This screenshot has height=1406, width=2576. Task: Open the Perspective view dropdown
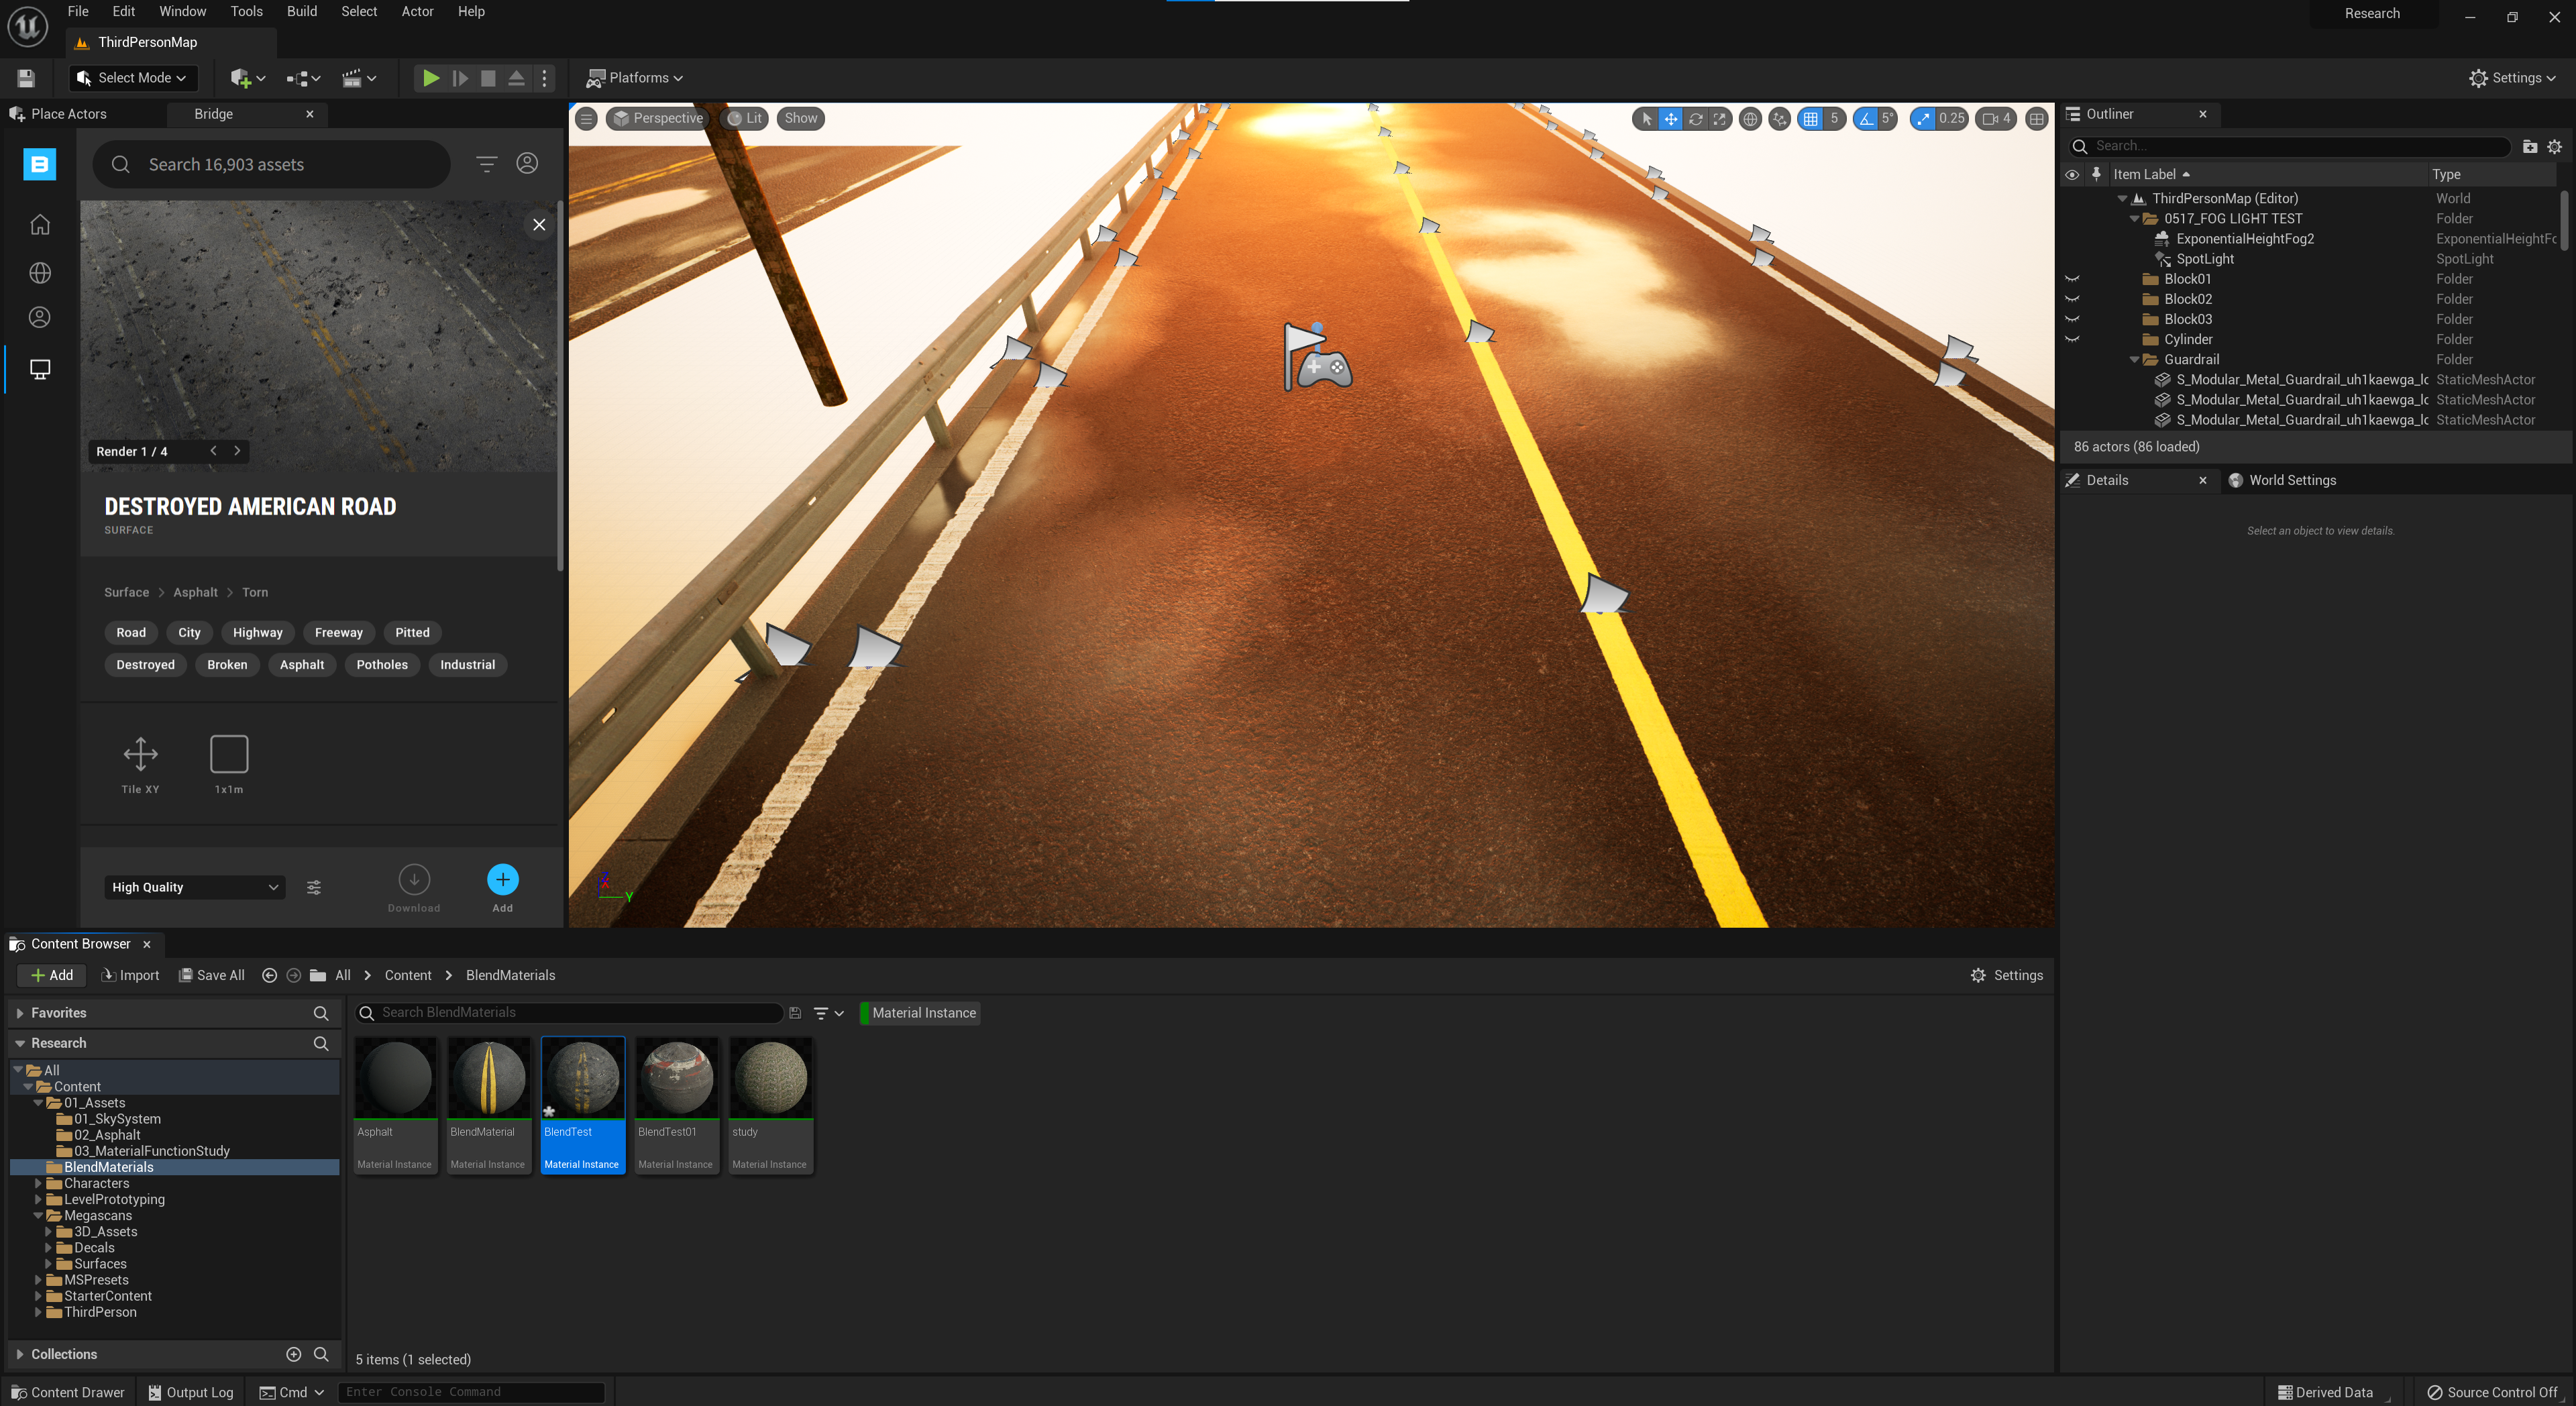(x=658, y=118)
